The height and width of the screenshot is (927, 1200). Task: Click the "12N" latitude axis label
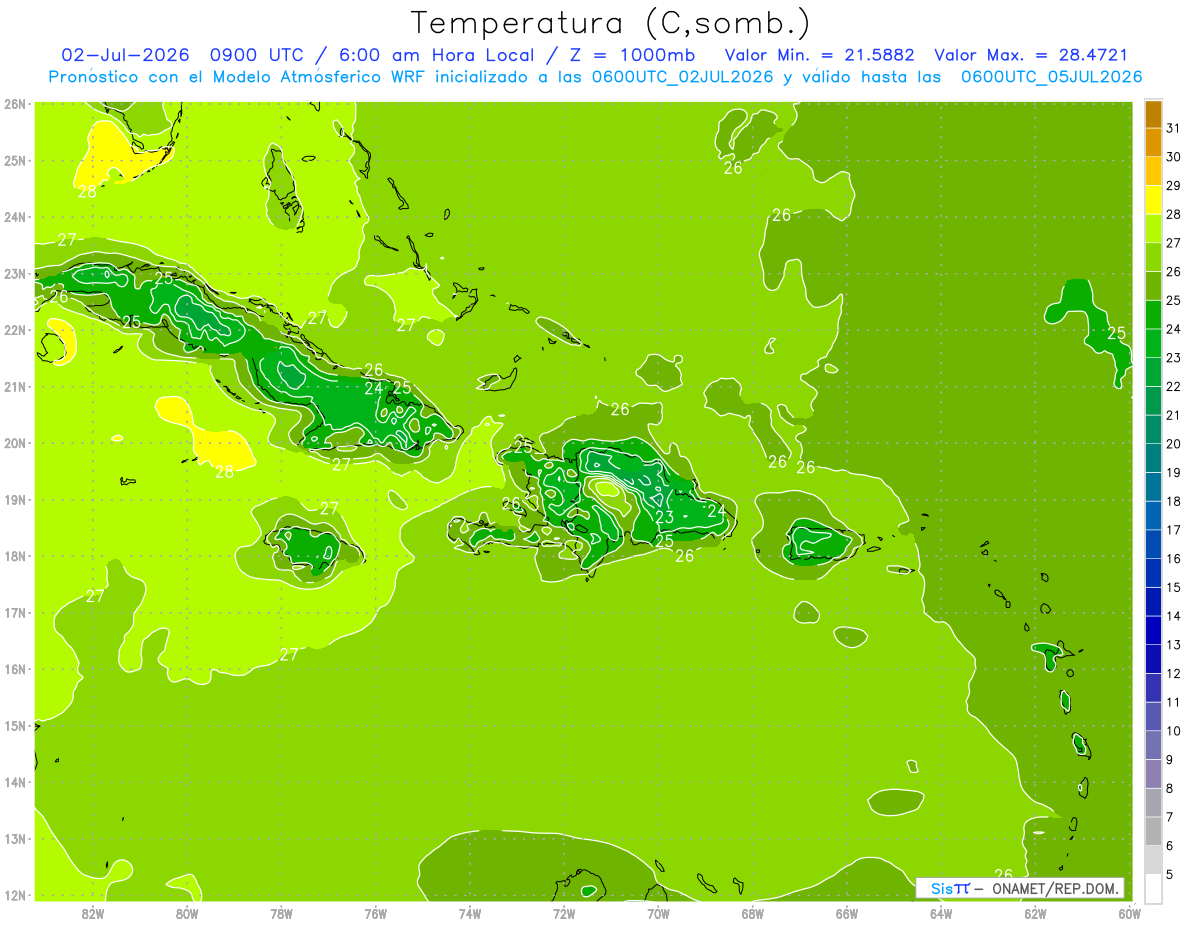tap(14, 895)
